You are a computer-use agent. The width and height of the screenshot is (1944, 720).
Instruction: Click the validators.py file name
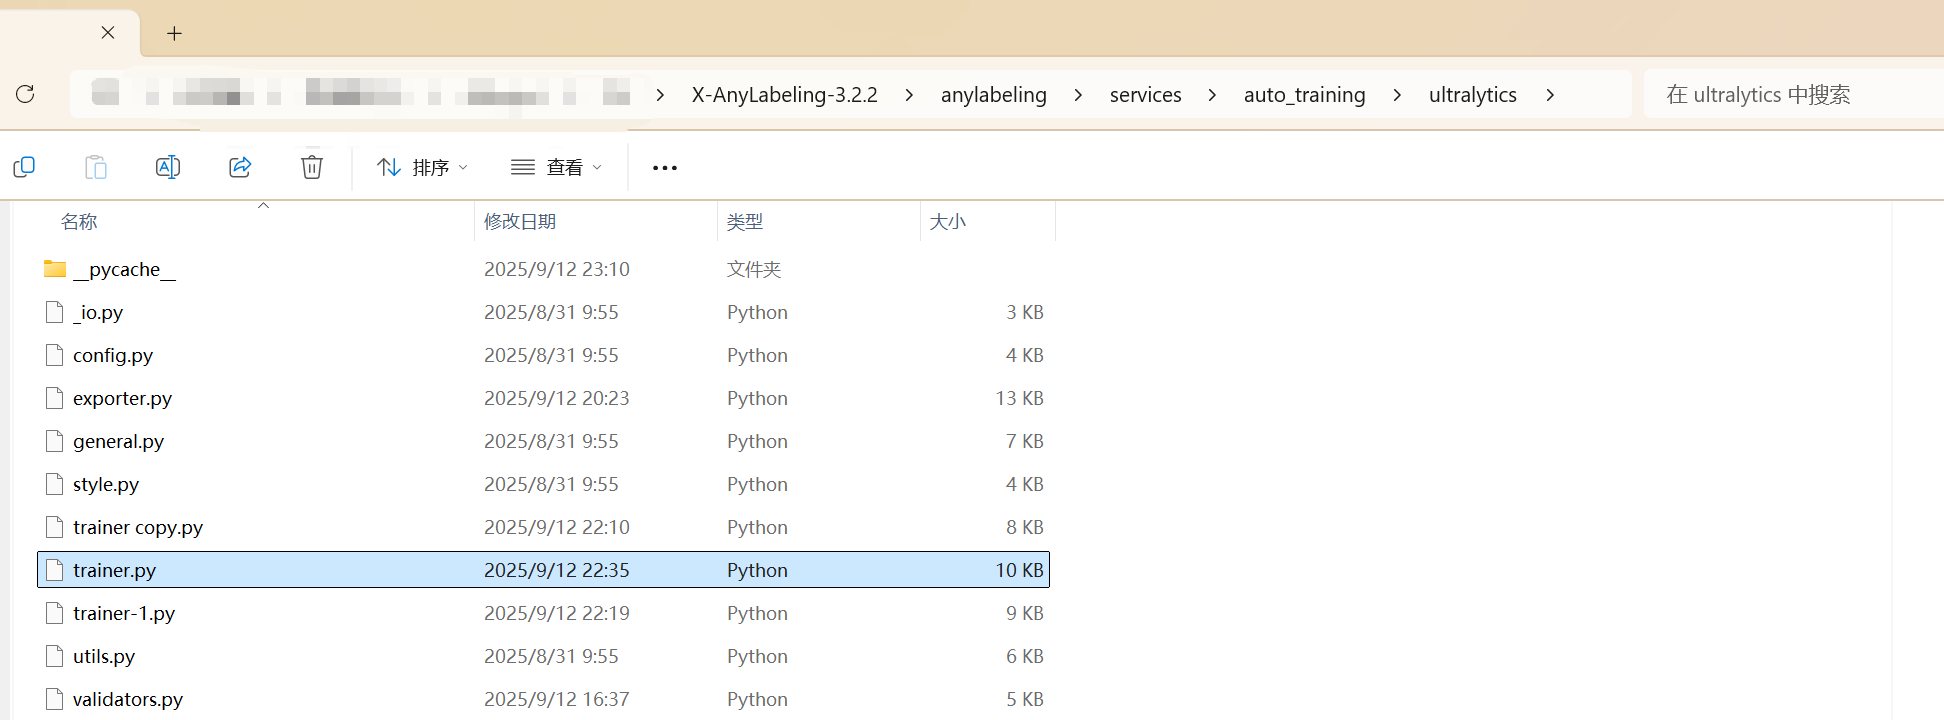(x=128, y=700)
